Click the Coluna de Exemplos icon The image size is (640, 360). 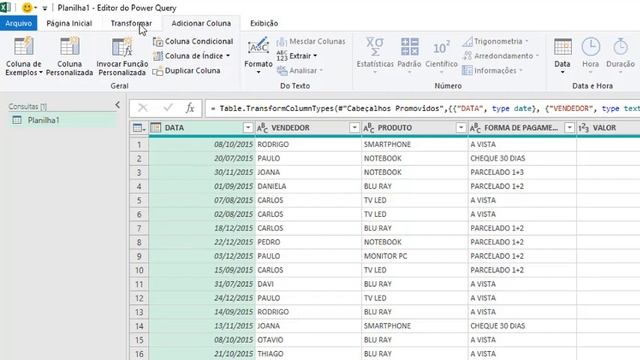pos(23,46)
